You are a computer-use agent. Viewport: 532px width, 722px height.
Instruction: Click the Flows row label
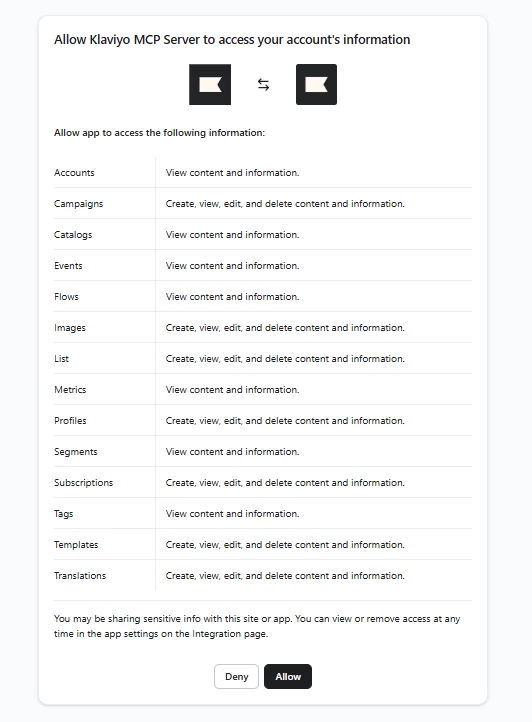pyautogui.click(x=66, y=297)
